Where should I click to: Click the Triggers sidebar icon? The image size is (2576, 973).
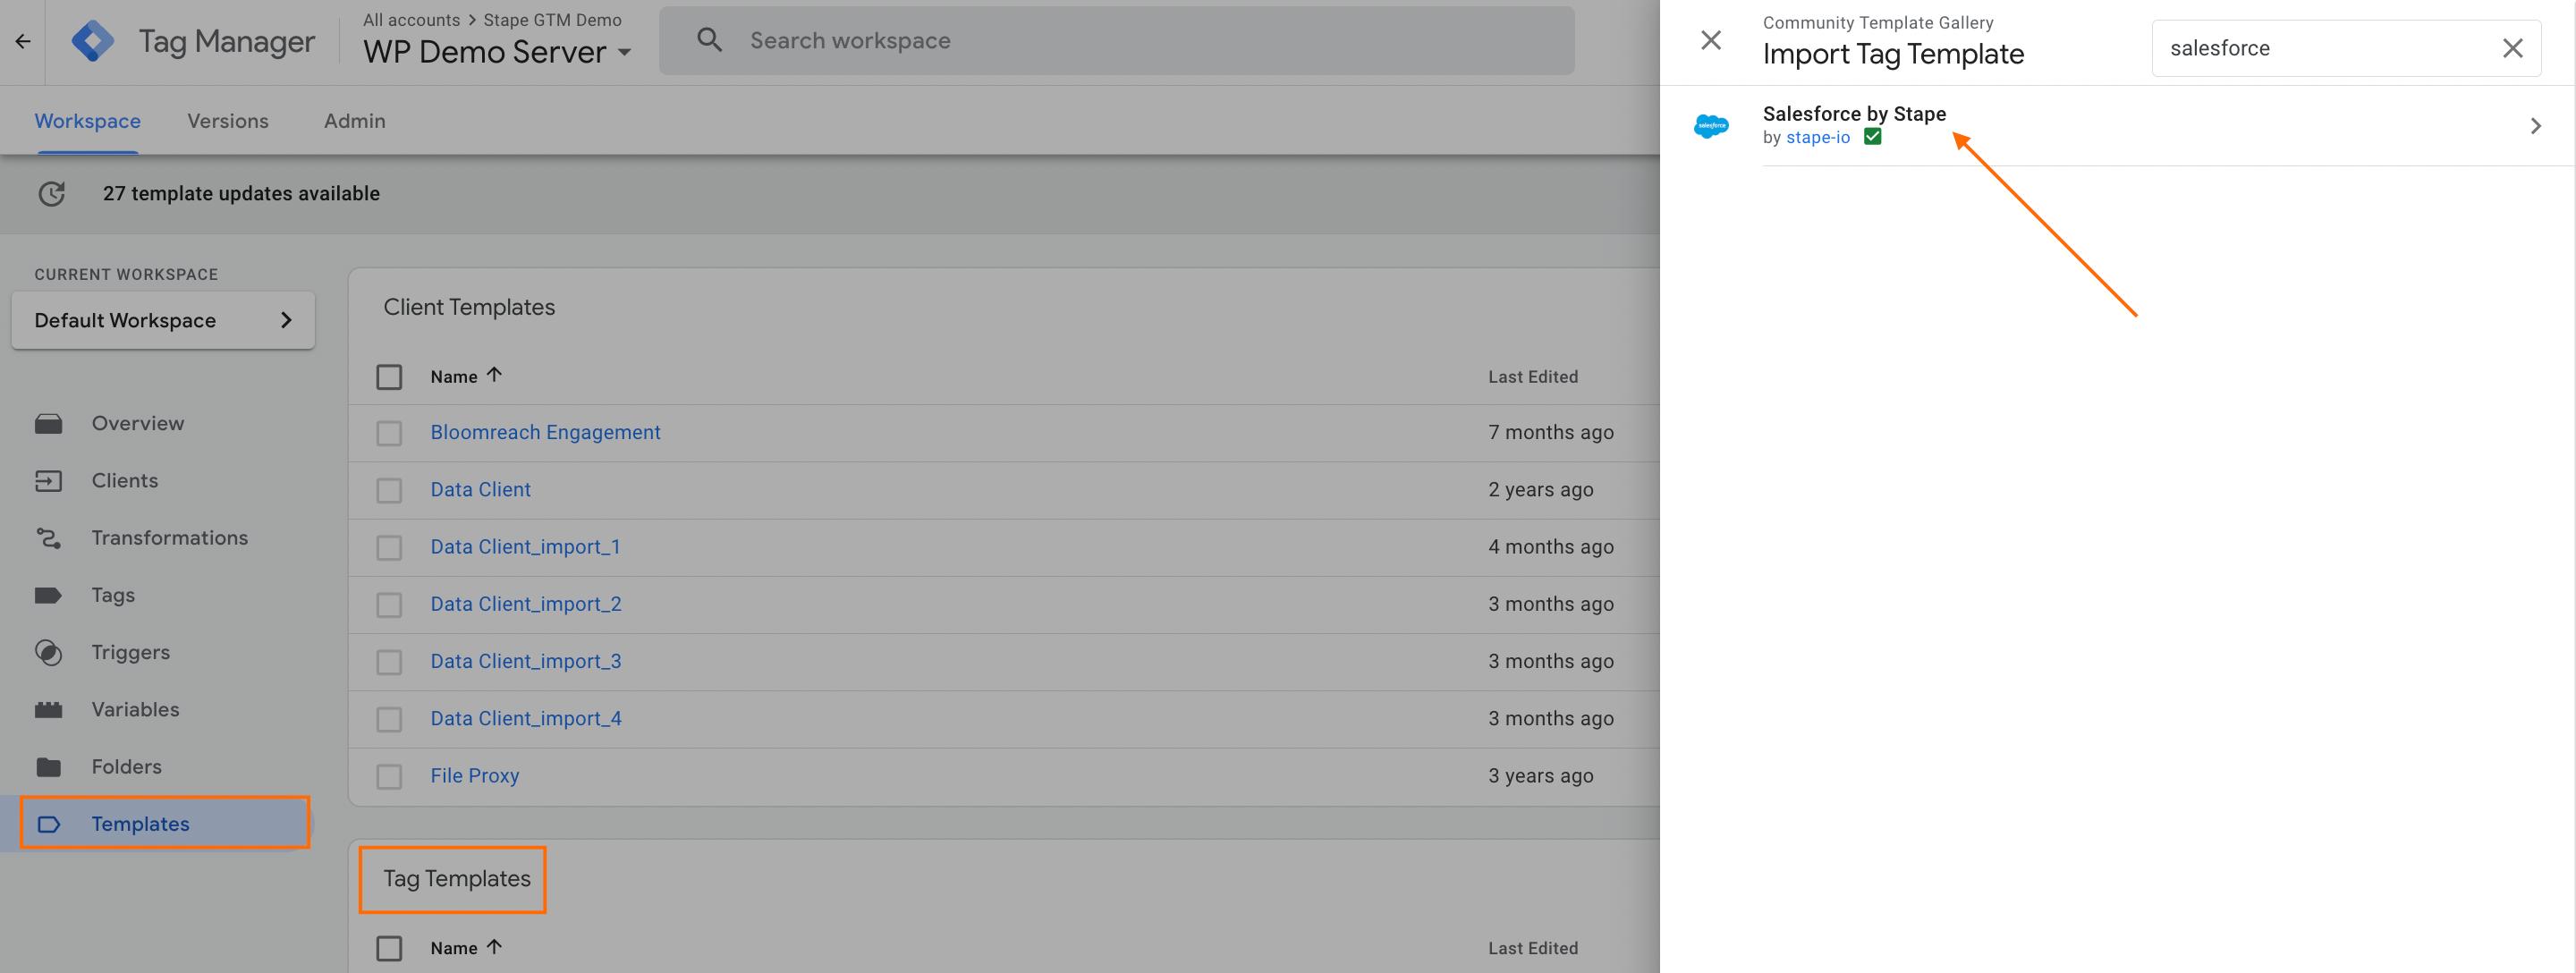pos(48,652)
